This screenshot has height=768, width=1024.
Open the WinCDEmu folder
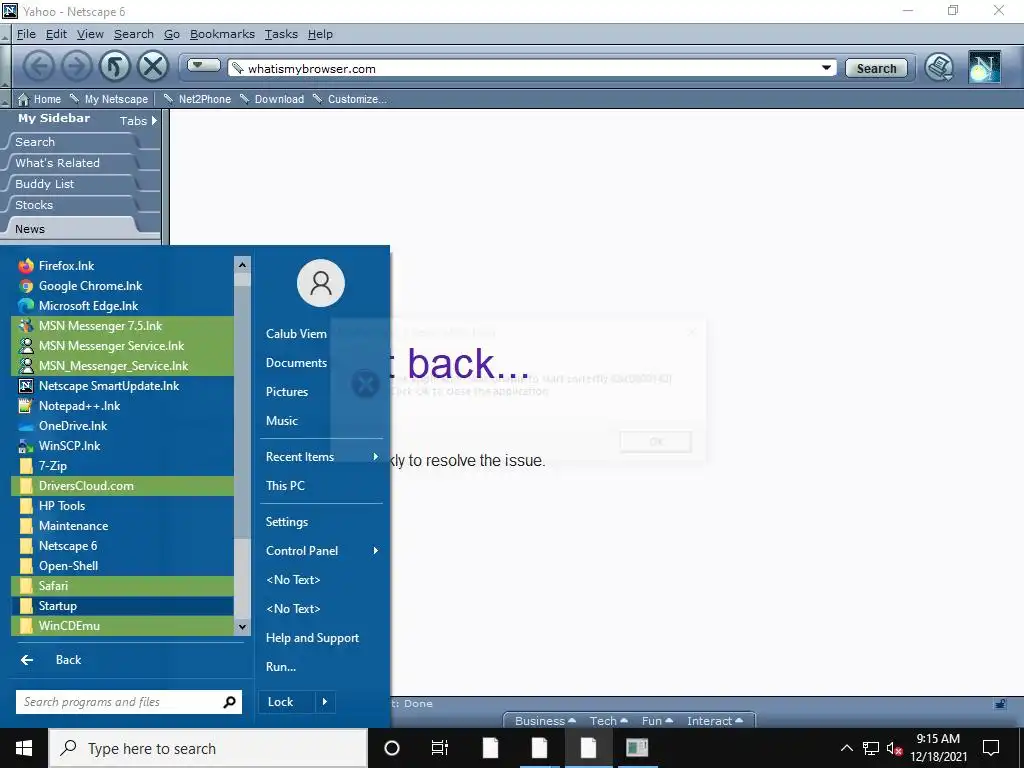[x=122, y=626]
